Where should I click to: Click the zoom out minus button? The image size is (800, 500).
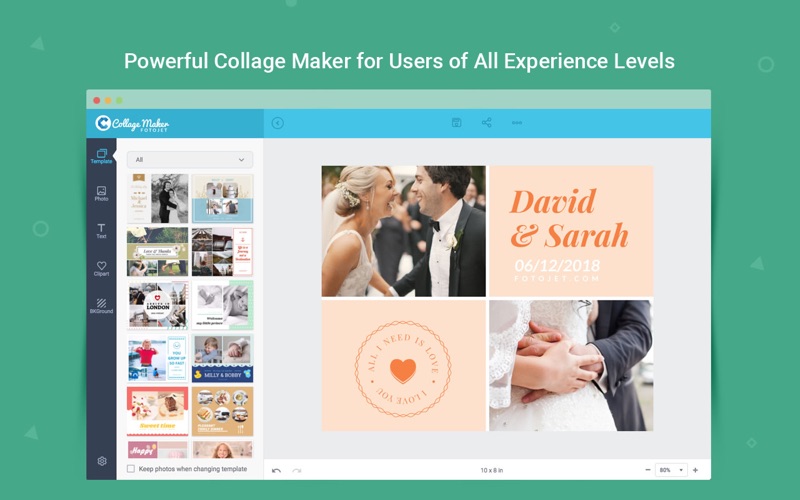click(x=647, y=470)
